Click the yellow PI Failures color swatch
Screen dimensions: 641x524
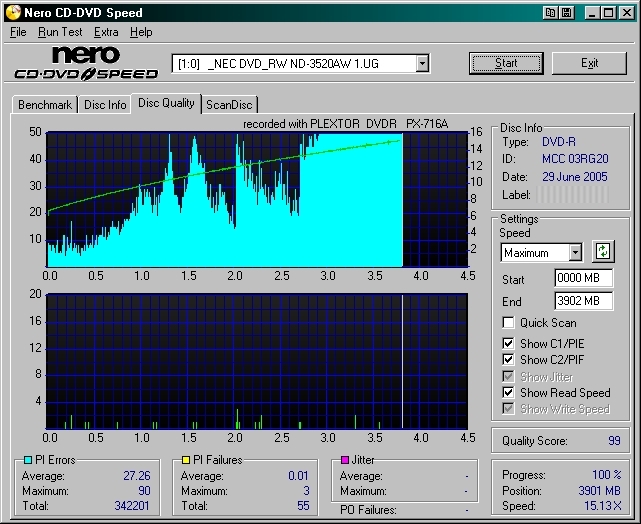pyautogui.click(x=186, y=460)
